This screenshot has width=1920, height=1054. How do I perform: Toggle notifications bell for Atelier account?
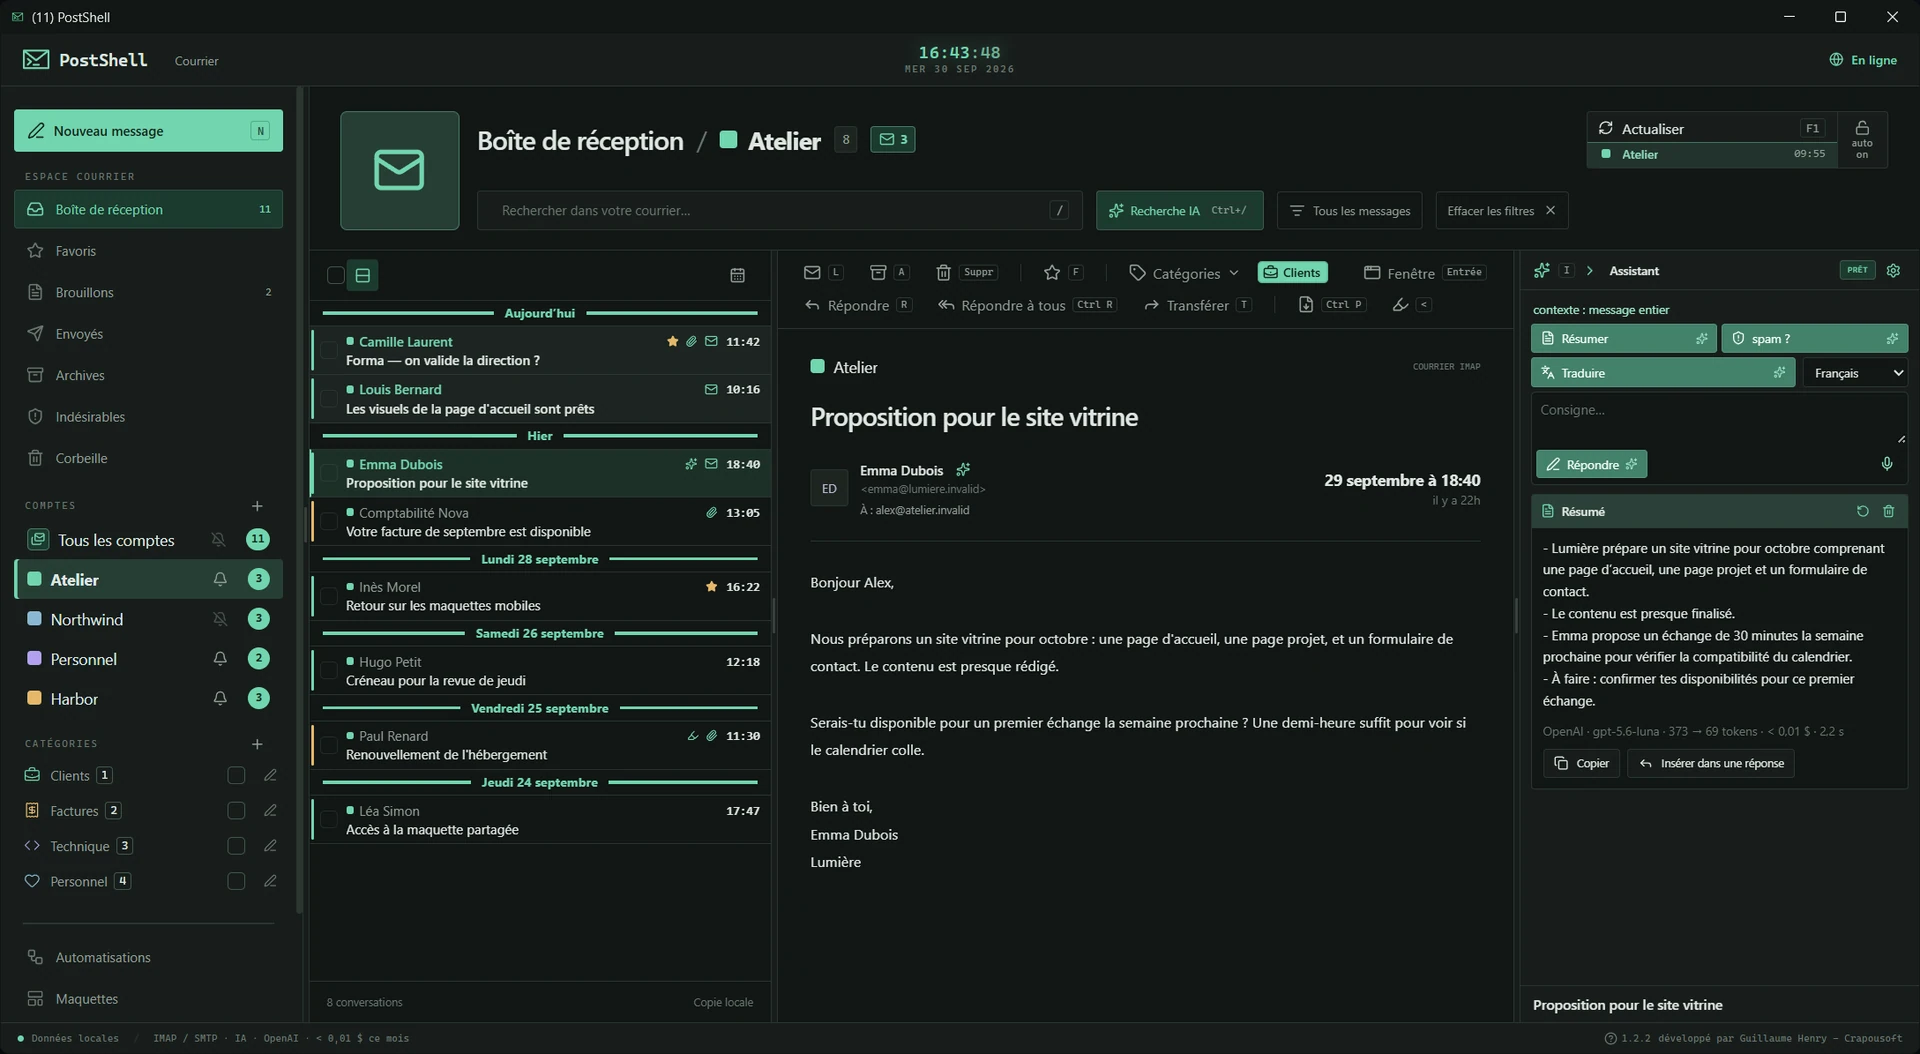(220, 579)
